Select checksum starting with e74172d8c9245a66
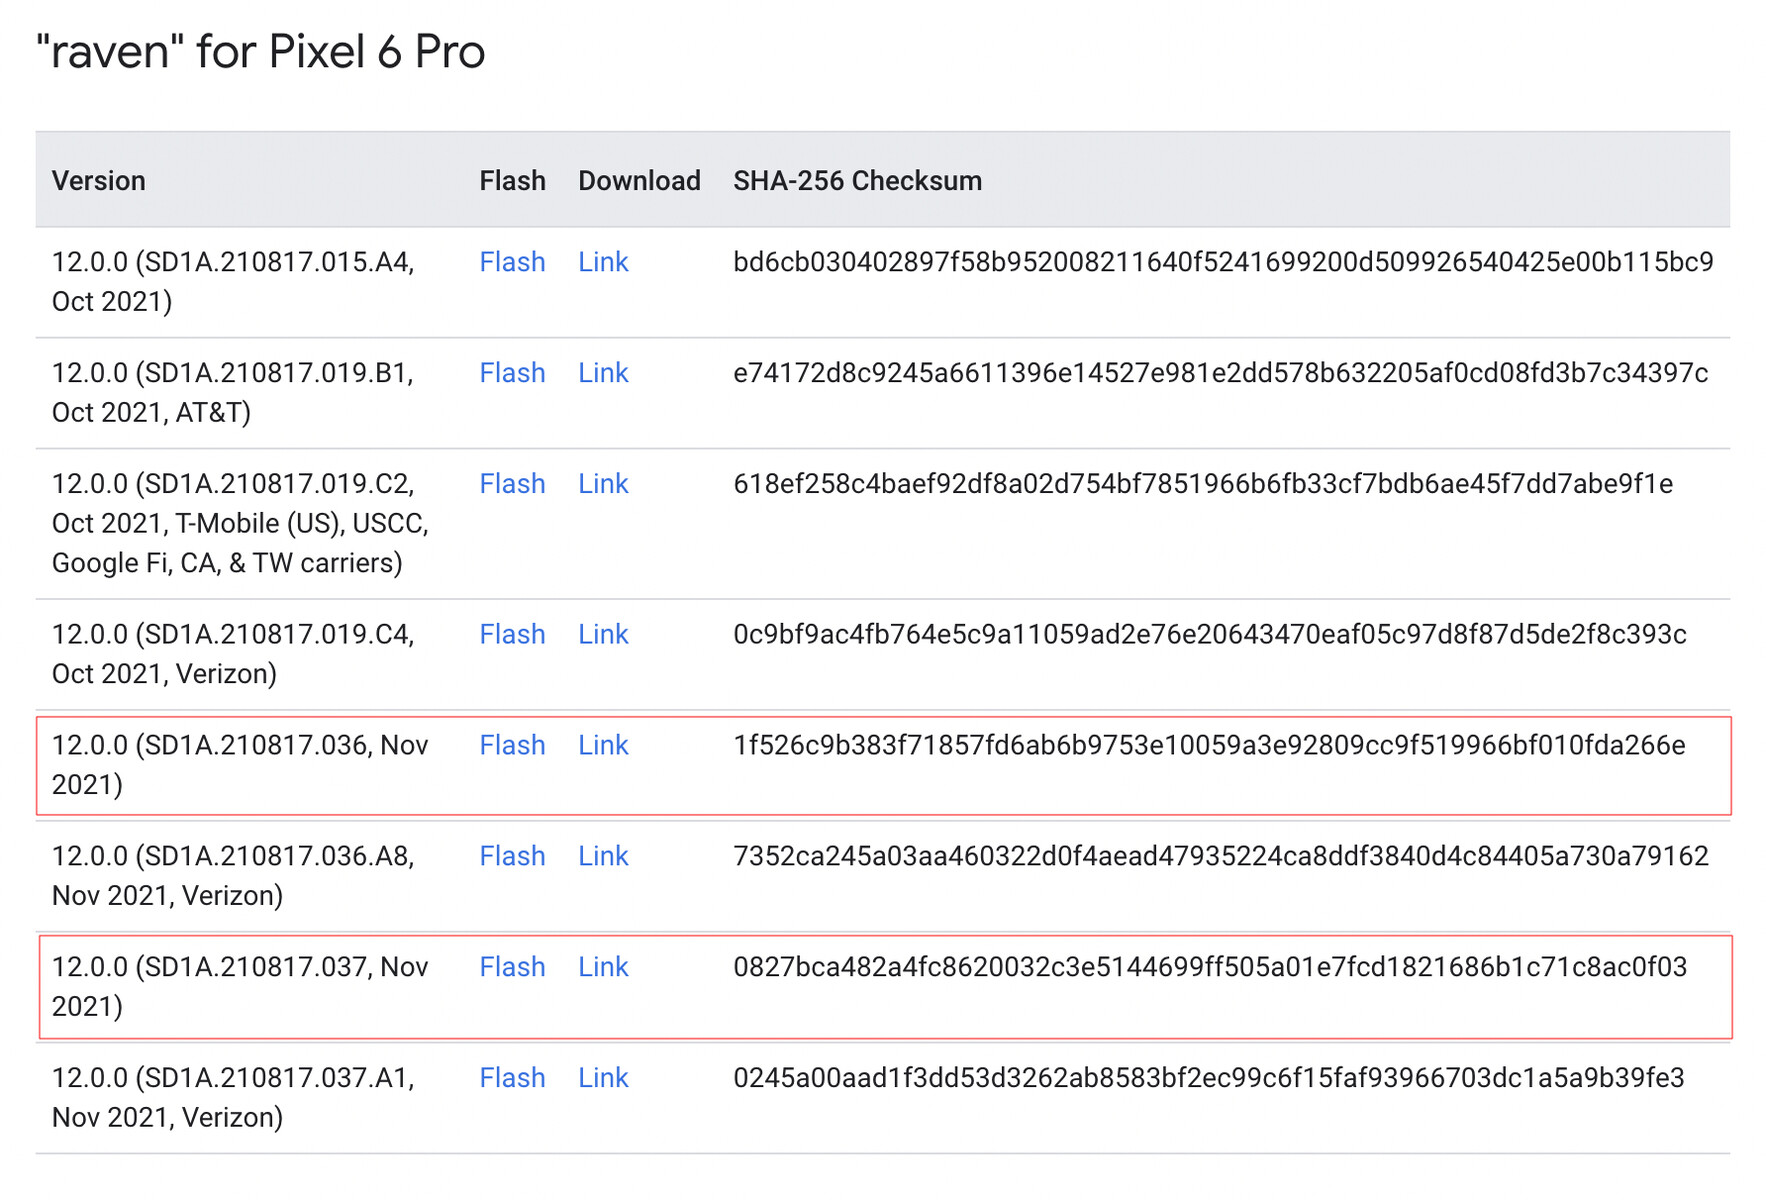The width and height of the screenshot is (1766, 1200). click(x=1221, y=373)
